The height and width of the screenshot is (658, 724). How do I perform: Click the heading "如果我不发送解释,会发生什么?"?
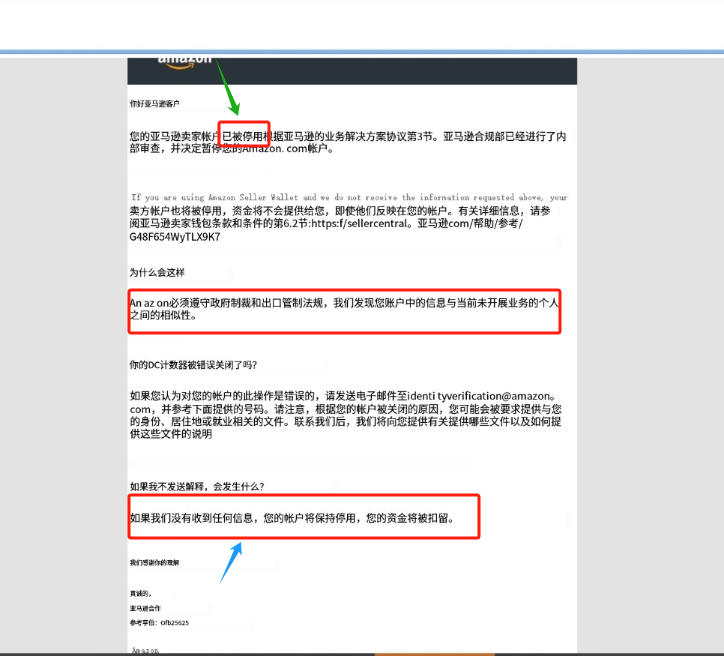pyautogui.click(x=197, y=486)
